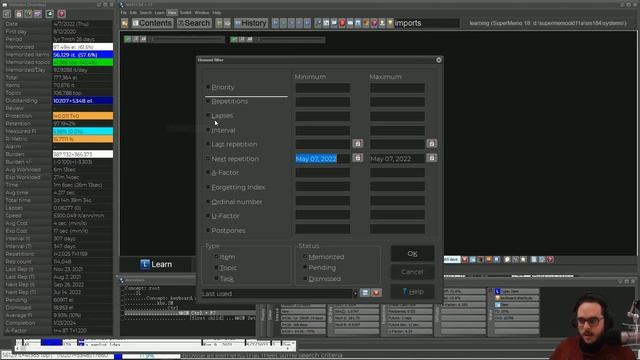
Task: Click the blue Outstanding value bar
Action: pos(83,100)
